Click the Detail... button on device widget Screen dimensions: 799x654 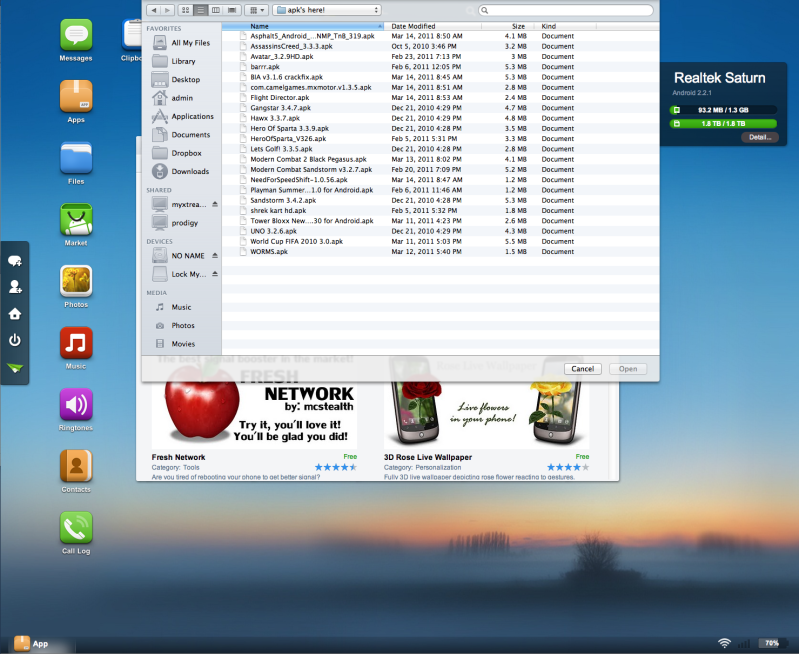(x=760, y=137)
